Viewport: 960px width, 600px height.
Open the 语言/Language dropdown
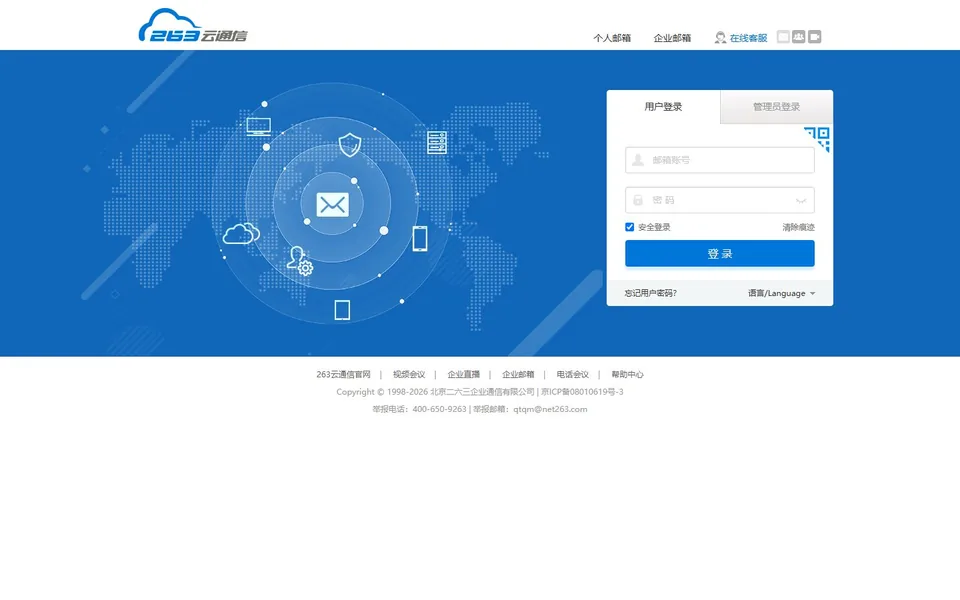(x=781, y=293)
